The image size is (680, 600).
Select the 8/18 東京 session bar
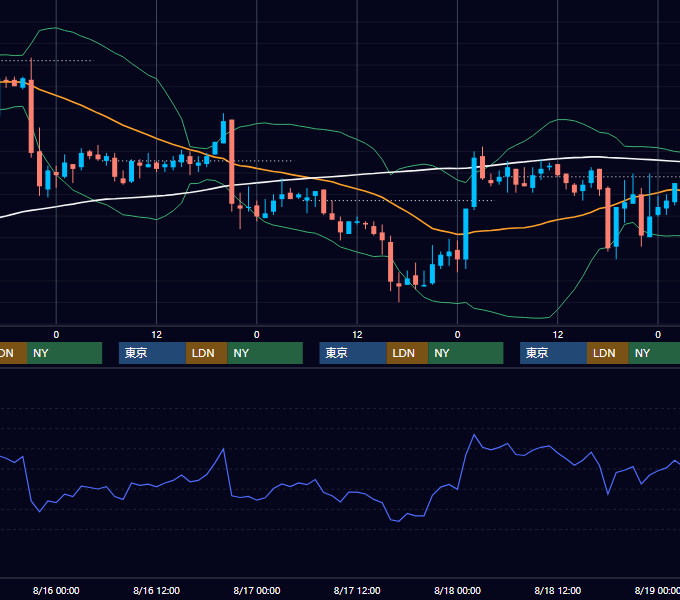[x=553, y=353]
